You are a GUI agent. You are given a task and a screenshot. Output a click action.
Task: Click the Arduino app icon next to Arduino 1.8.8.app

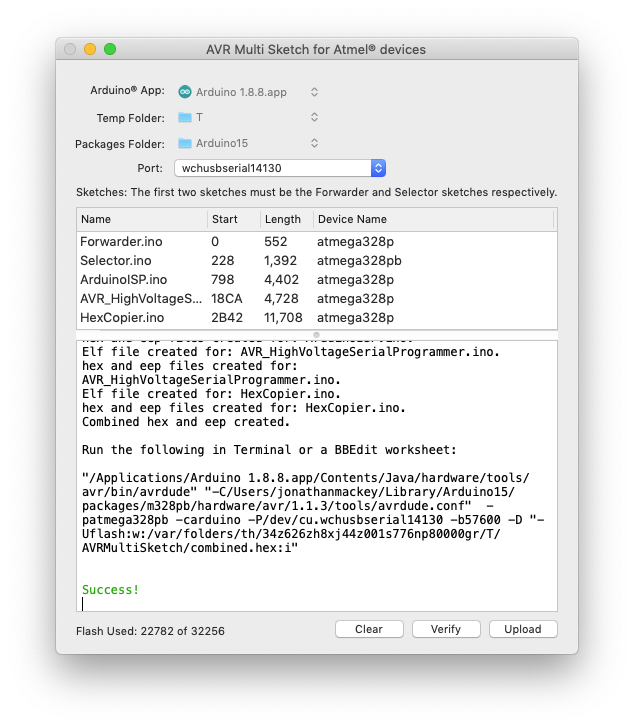[185, 92]
